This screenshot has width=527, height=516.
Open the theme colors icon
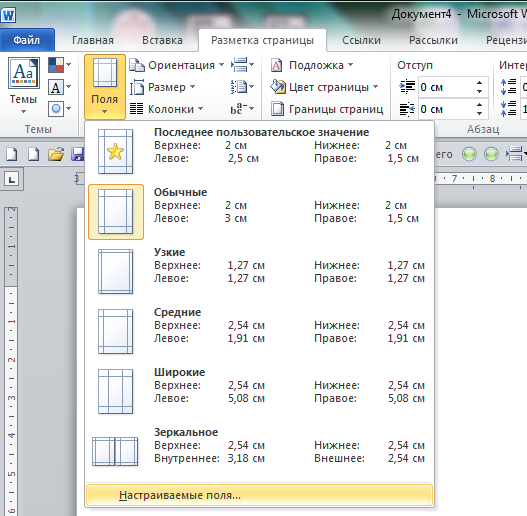pos(59,65)
